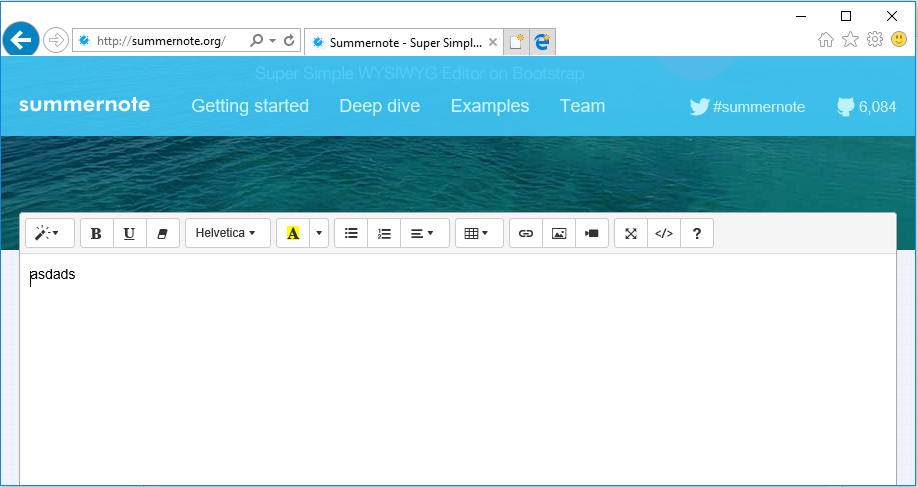918x487 pixels.
Task: Open the GitHub 6,084 stars link
Action: (866, 107)
